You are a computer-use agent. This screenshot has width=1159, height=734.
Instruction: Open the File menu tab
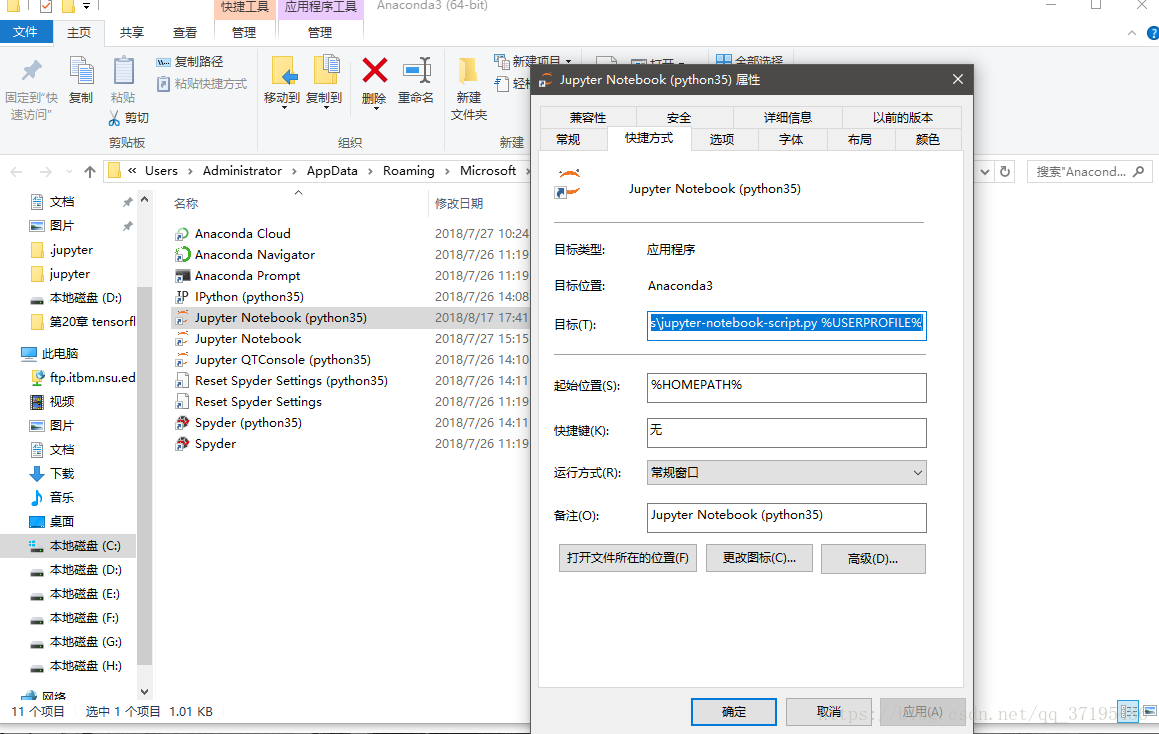click(26, 32)
